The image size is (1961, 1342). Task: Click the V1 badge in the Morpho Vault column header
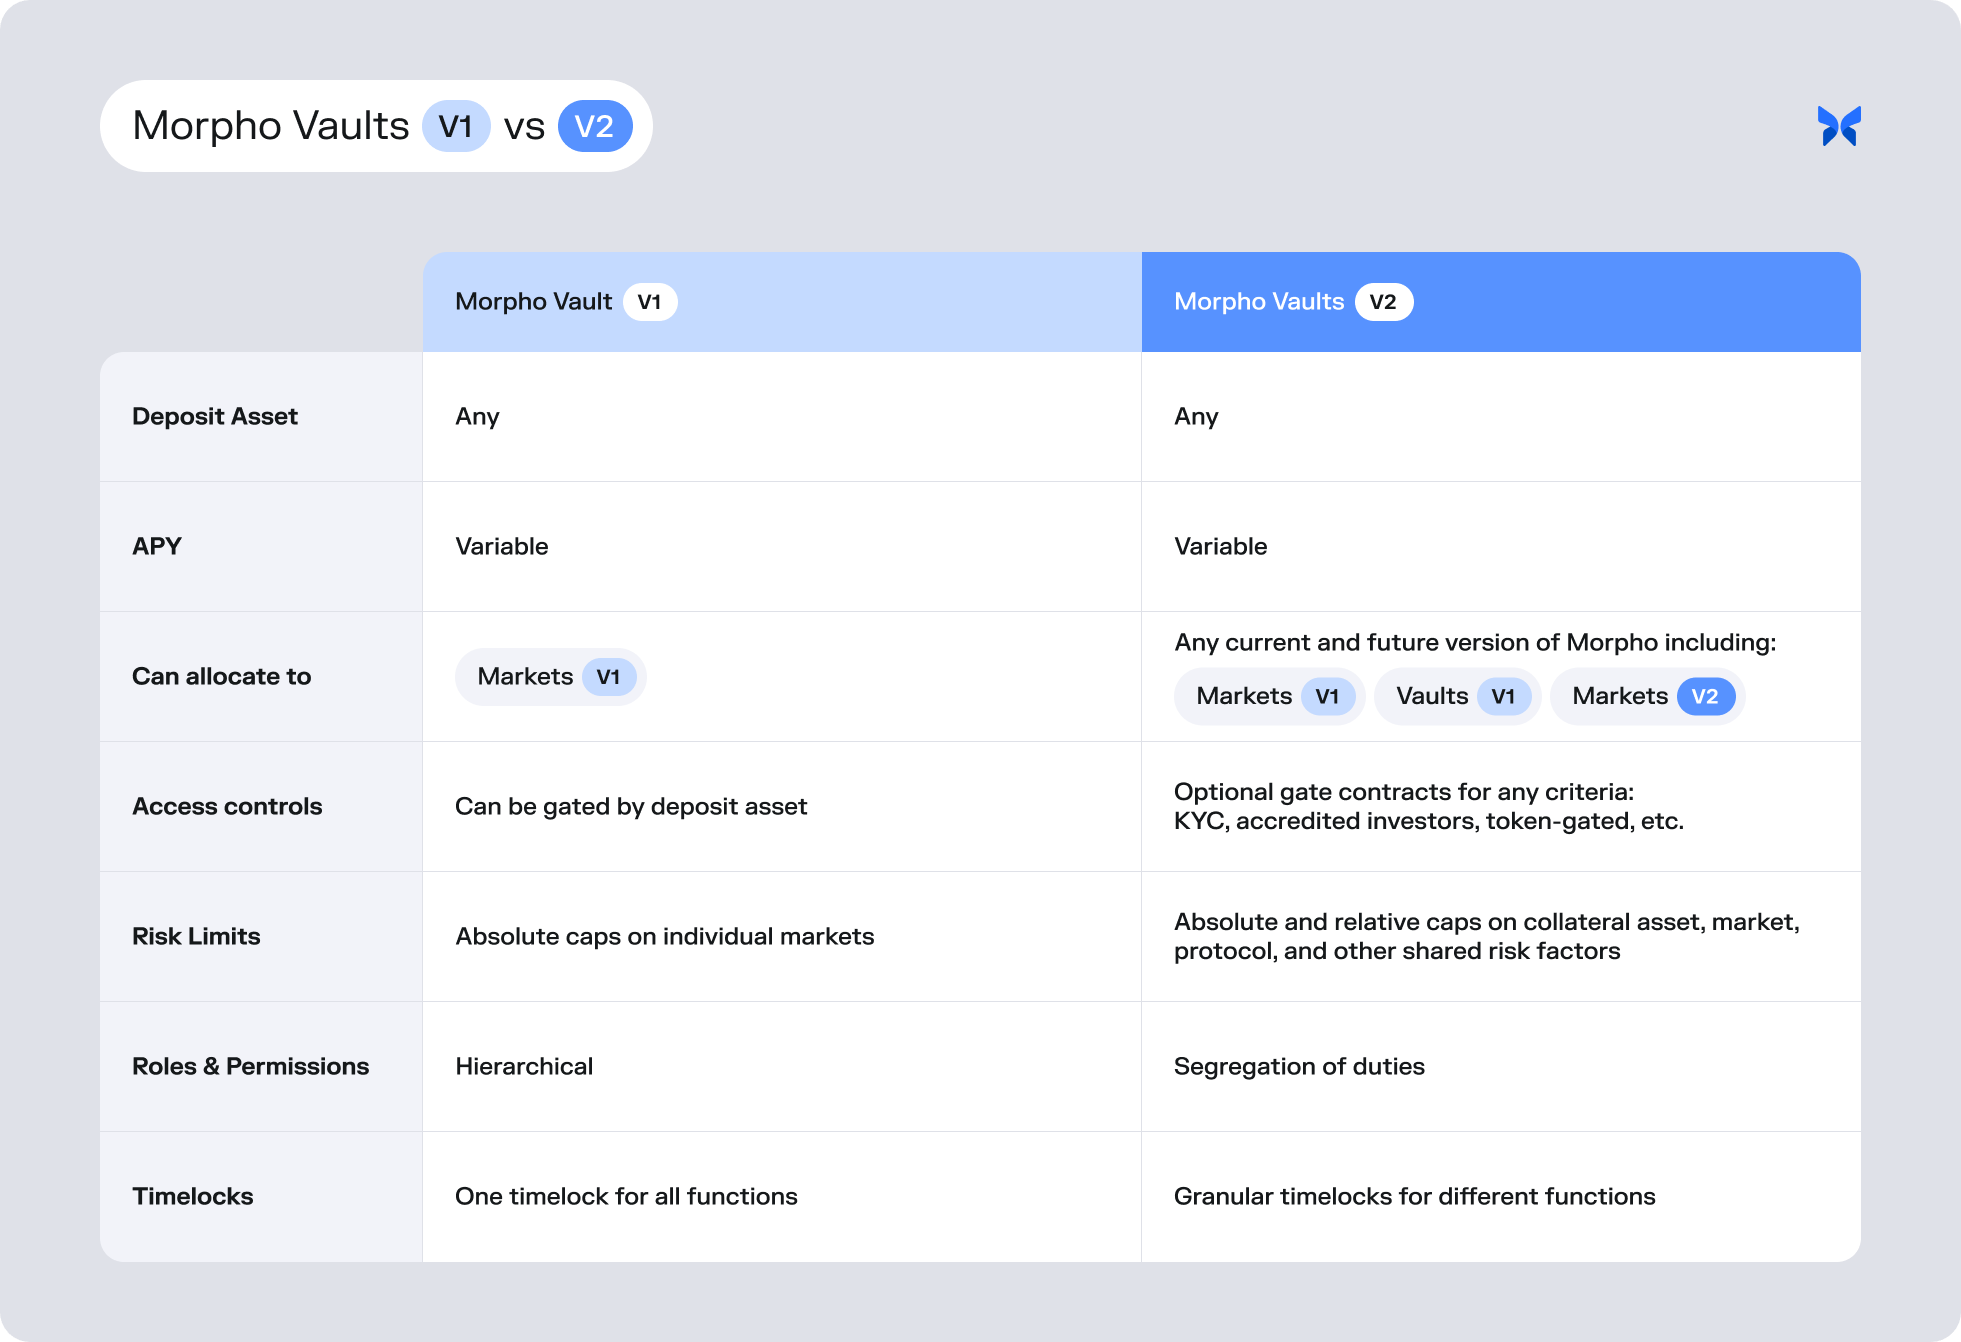(650, 302)
